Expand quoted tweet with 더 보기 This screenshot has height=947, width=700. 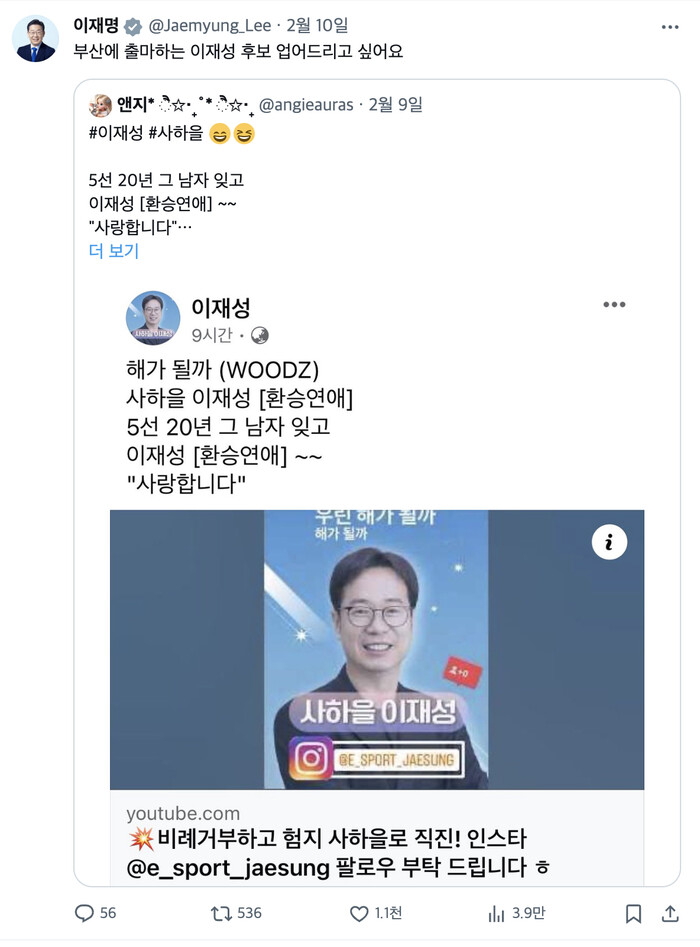(x=114, y=251)
